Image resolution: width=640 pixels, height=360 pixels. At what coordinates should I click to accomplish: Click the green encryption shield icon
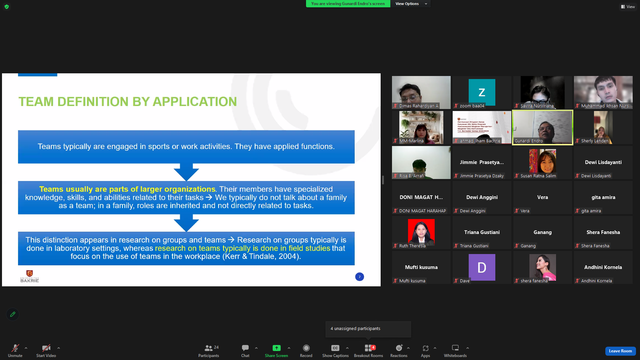coord(7,7)
